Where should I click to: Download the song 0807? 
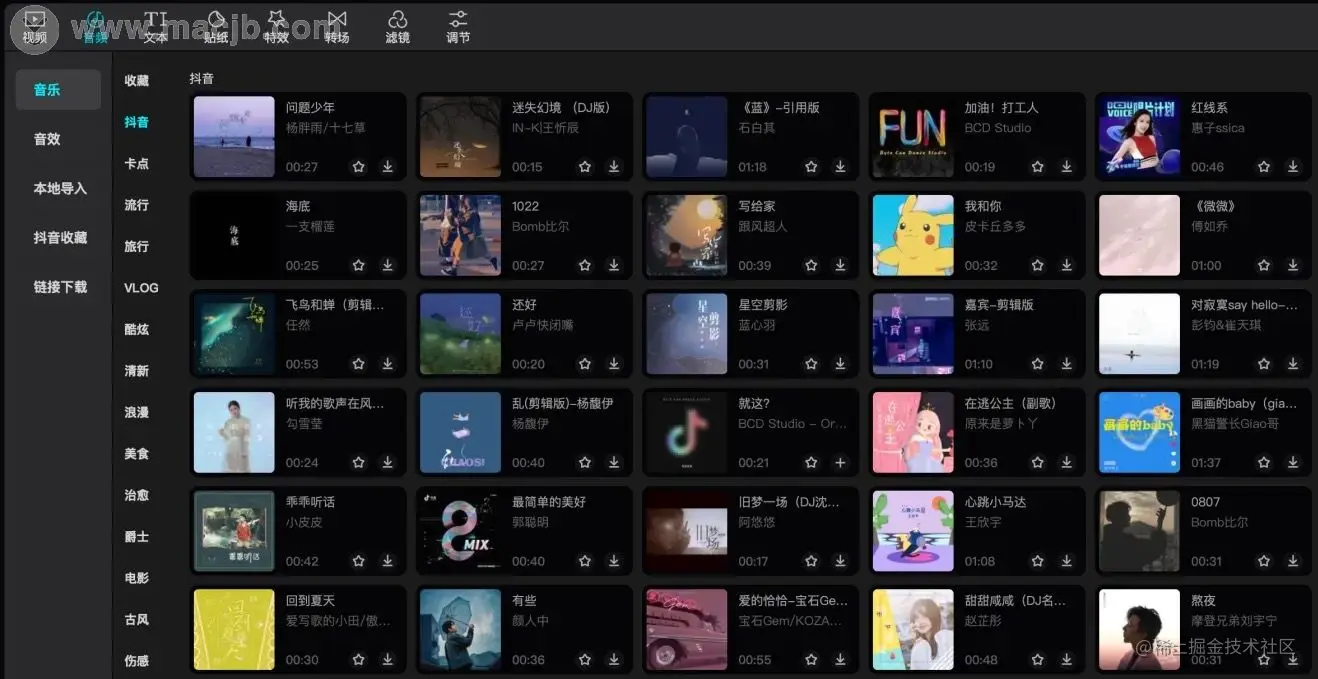pyautogui.click(x=1293, y=561)
